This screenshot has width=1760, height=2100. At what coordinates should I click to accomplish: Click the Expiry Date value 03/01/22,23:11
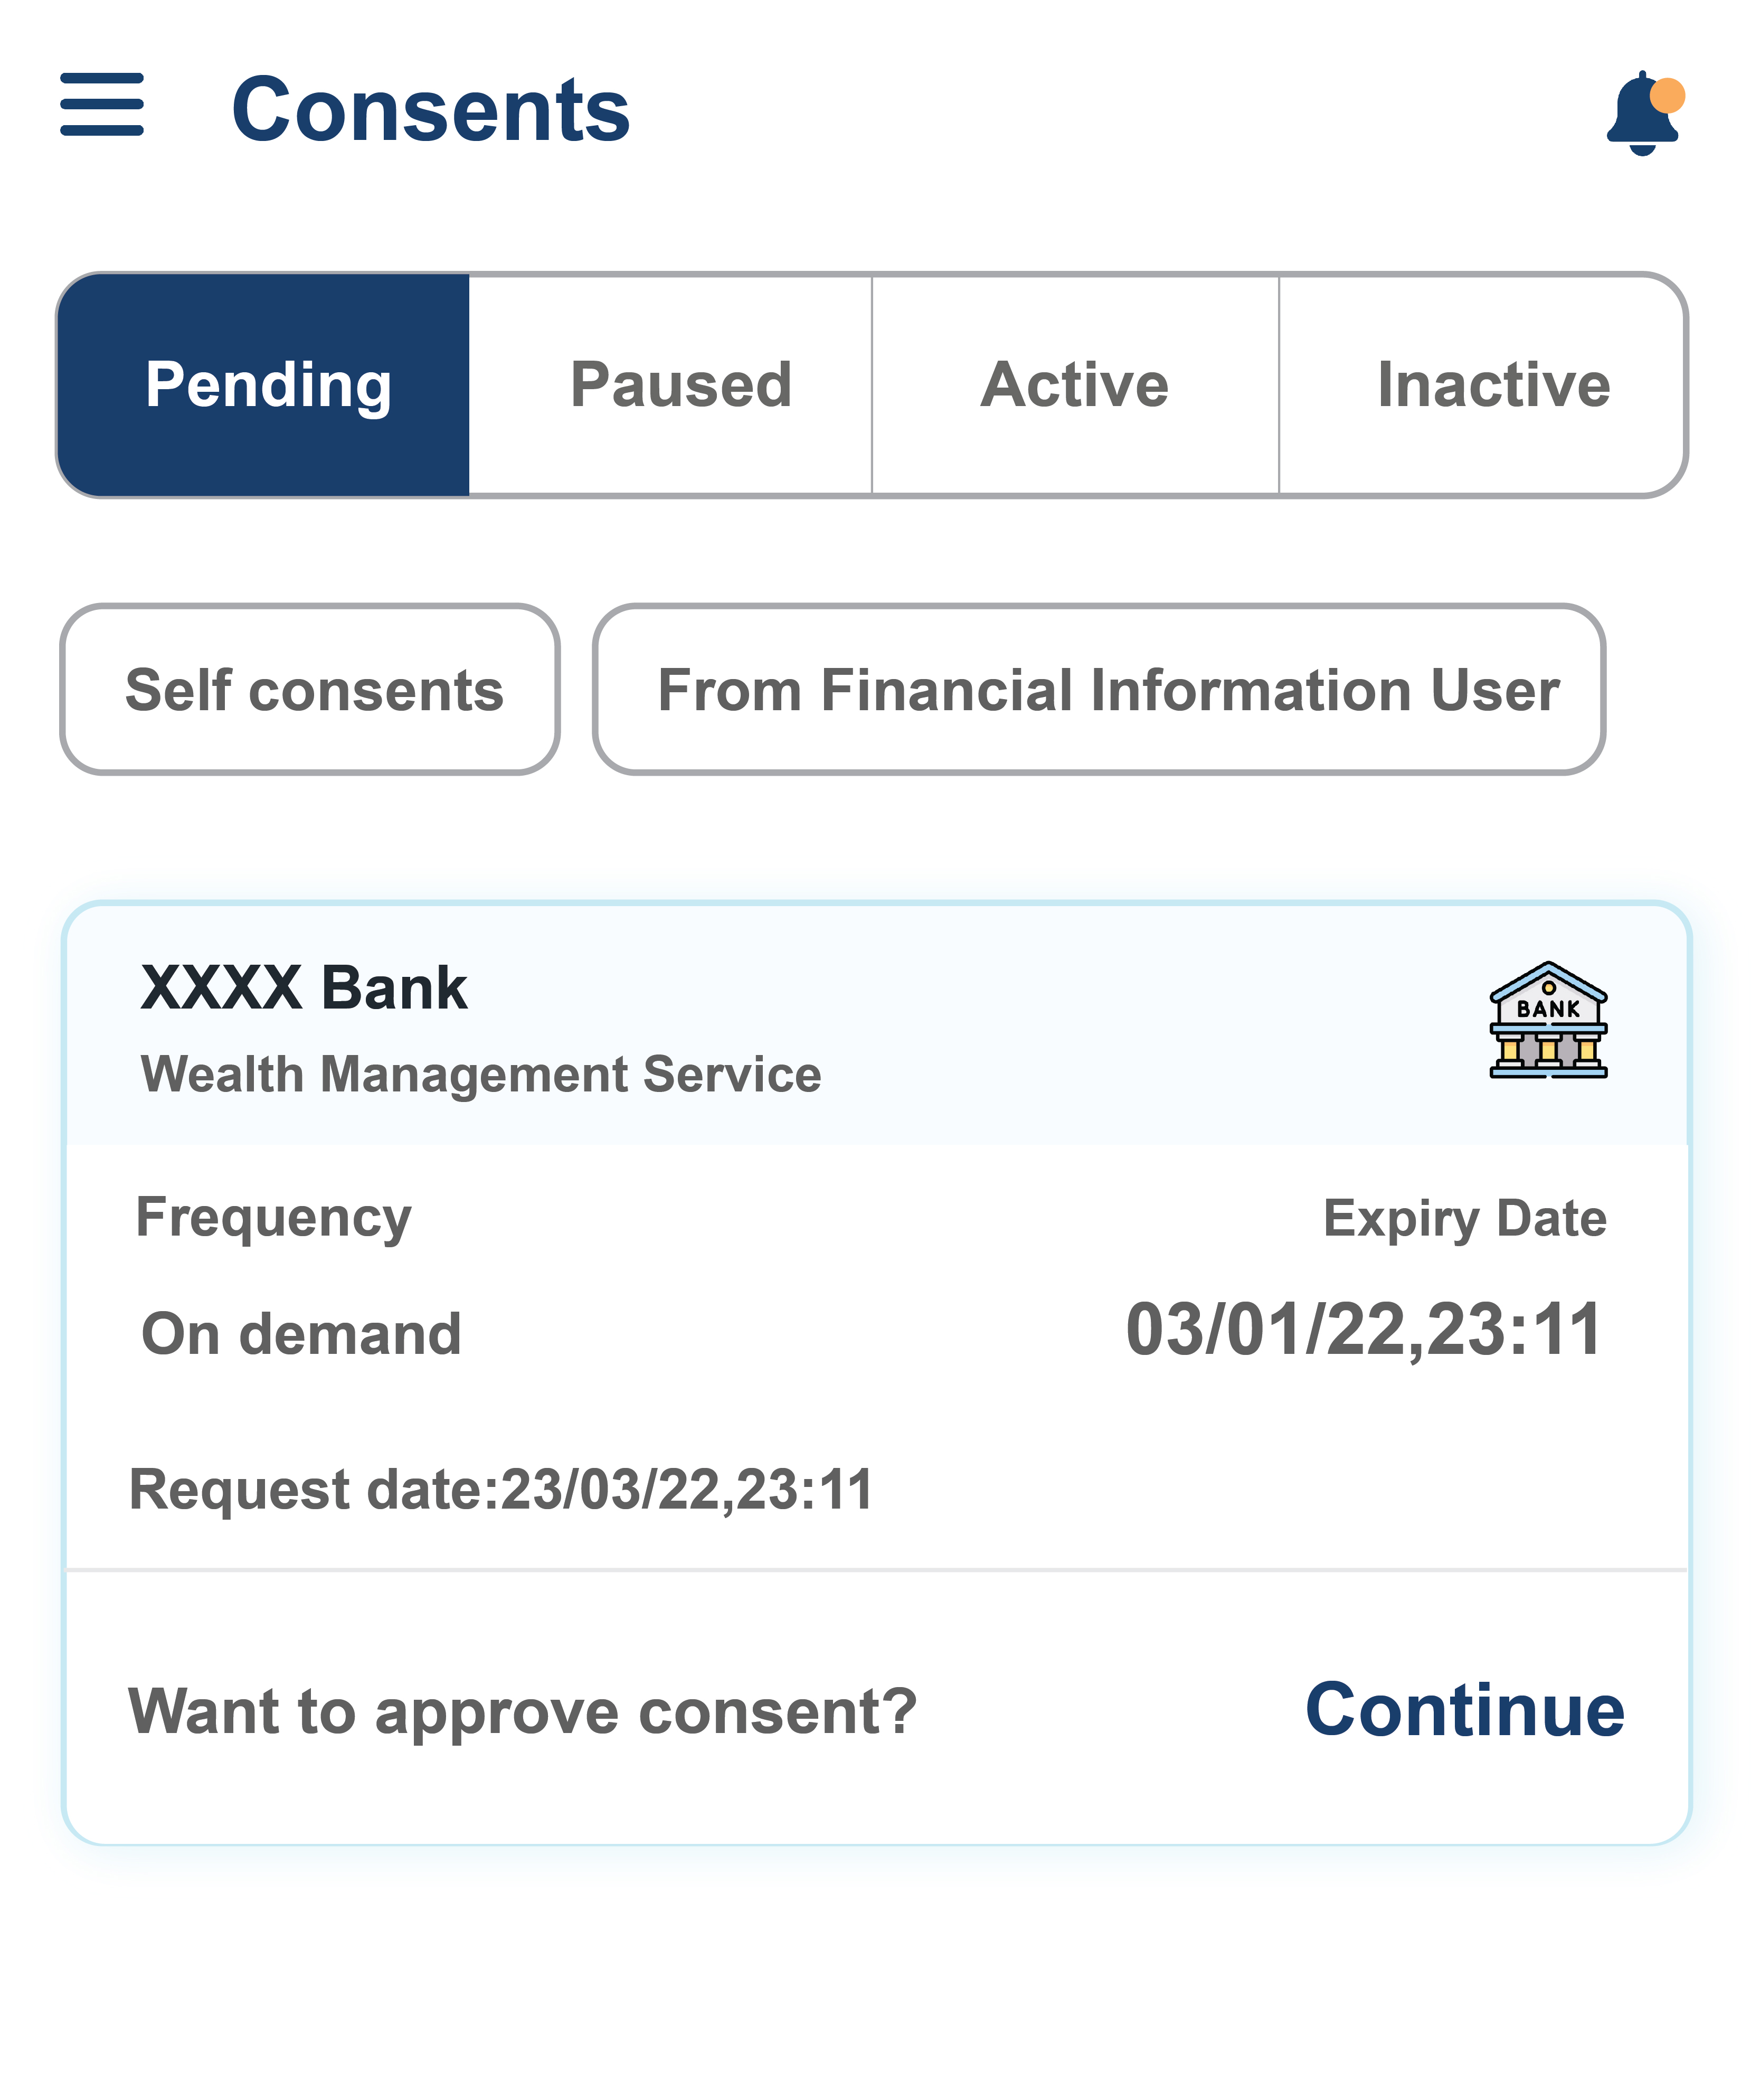pos(1364,1332)
